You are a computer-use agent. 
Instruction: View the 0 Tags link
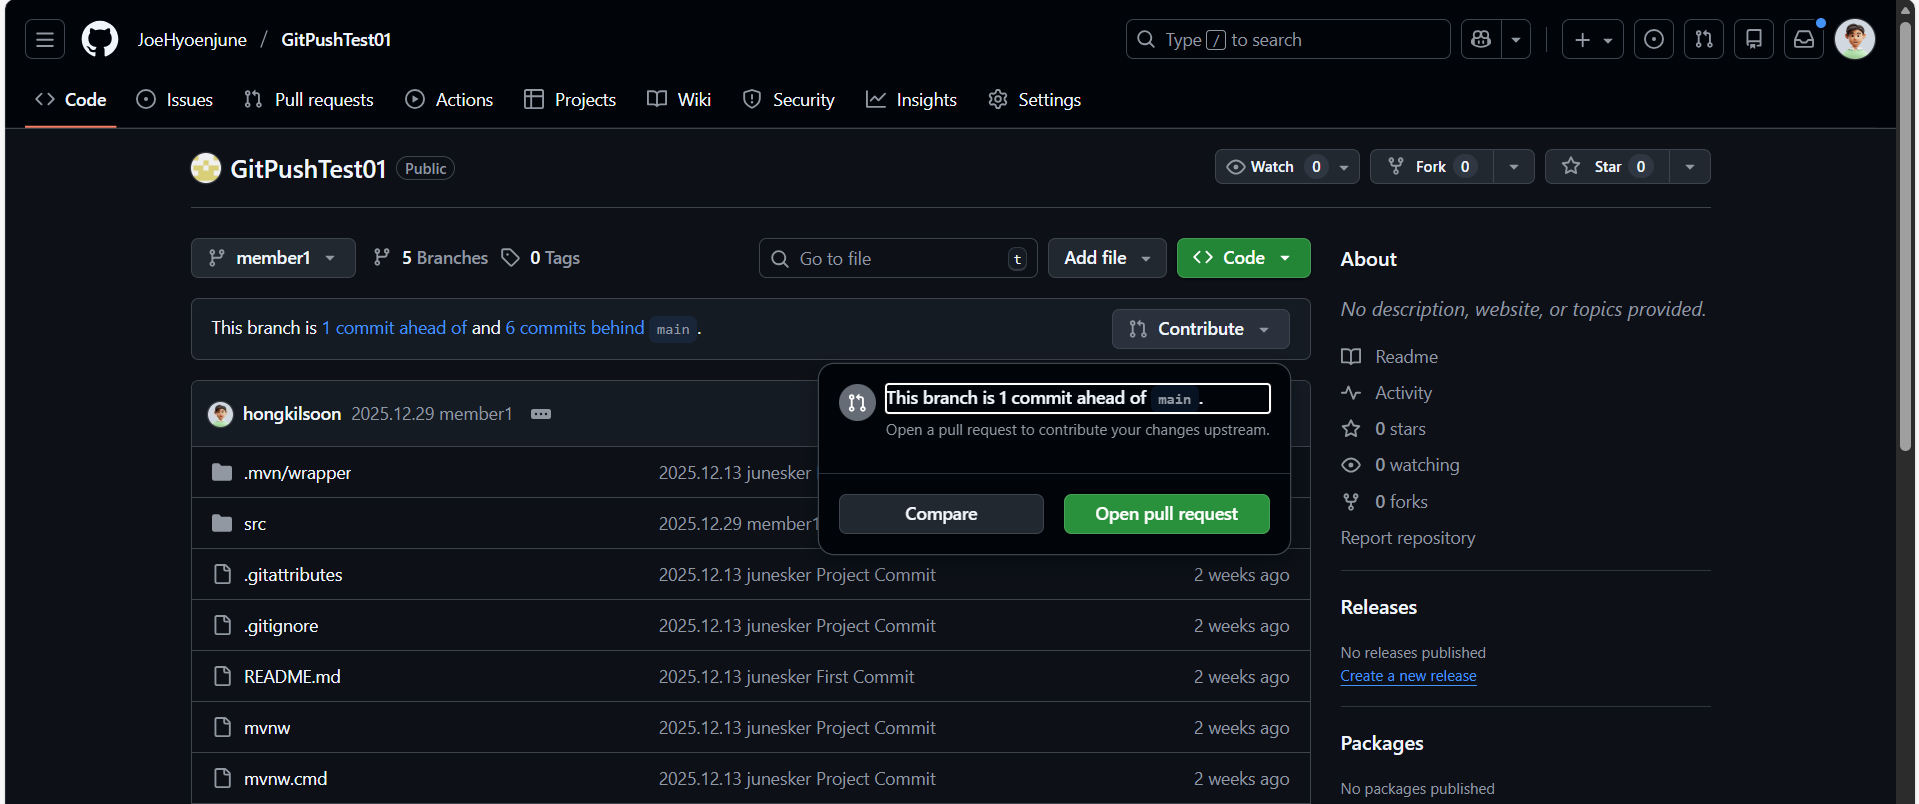coord(541,258)
